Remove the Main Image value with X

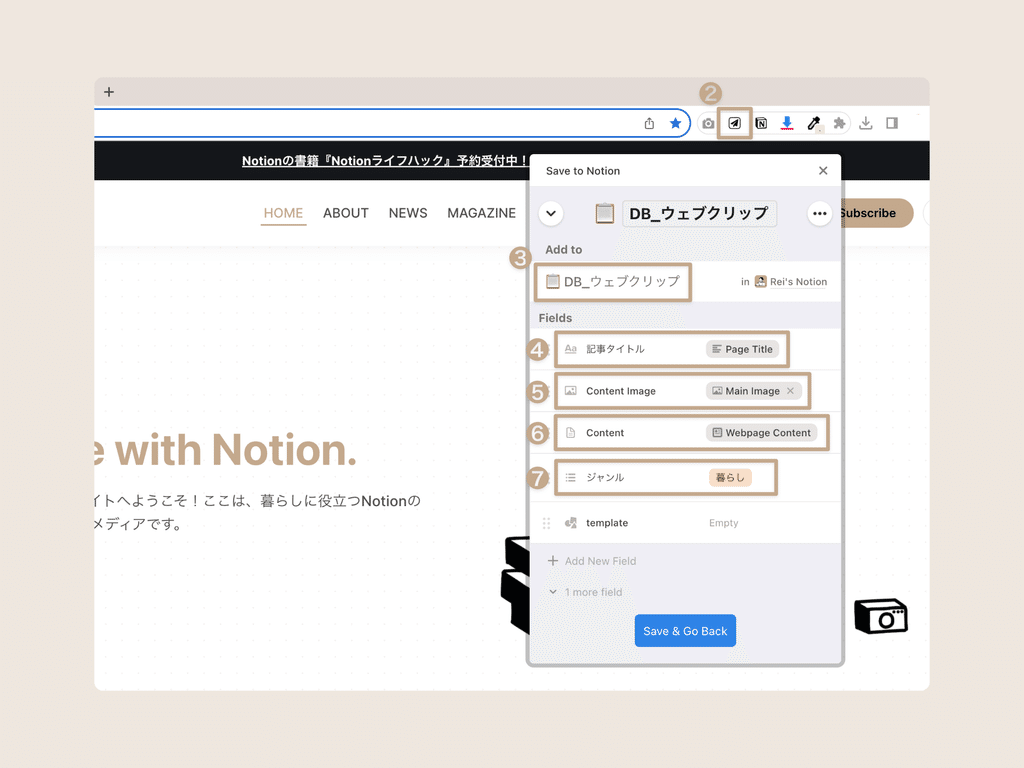790,391
